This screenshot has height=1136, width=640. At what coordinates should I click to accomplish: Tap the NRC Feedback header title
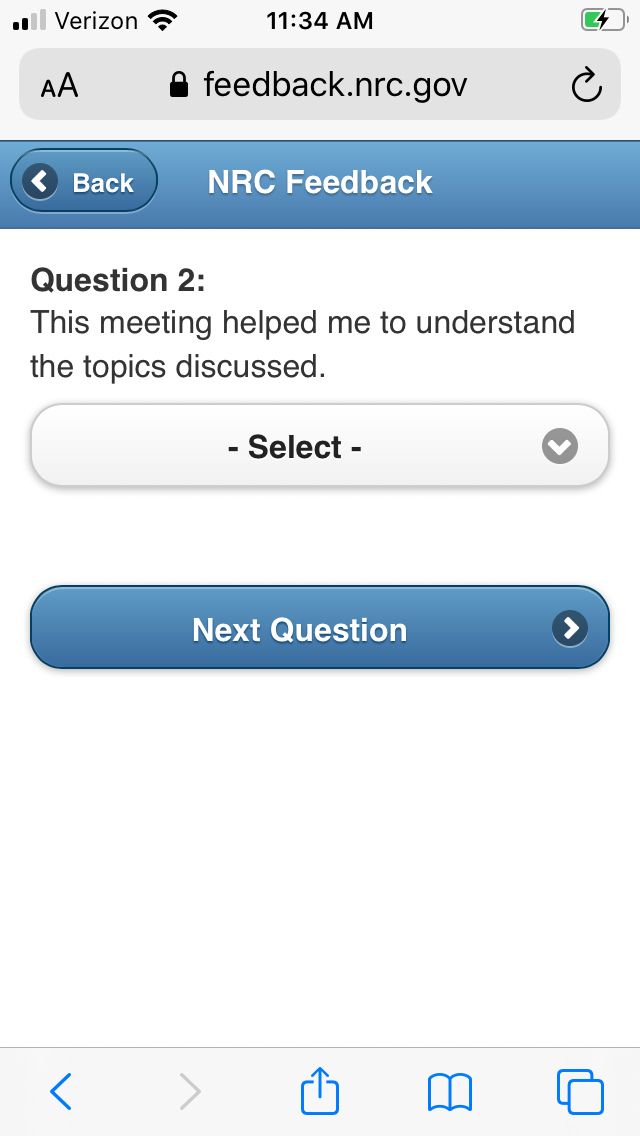[x=320, y=182]
